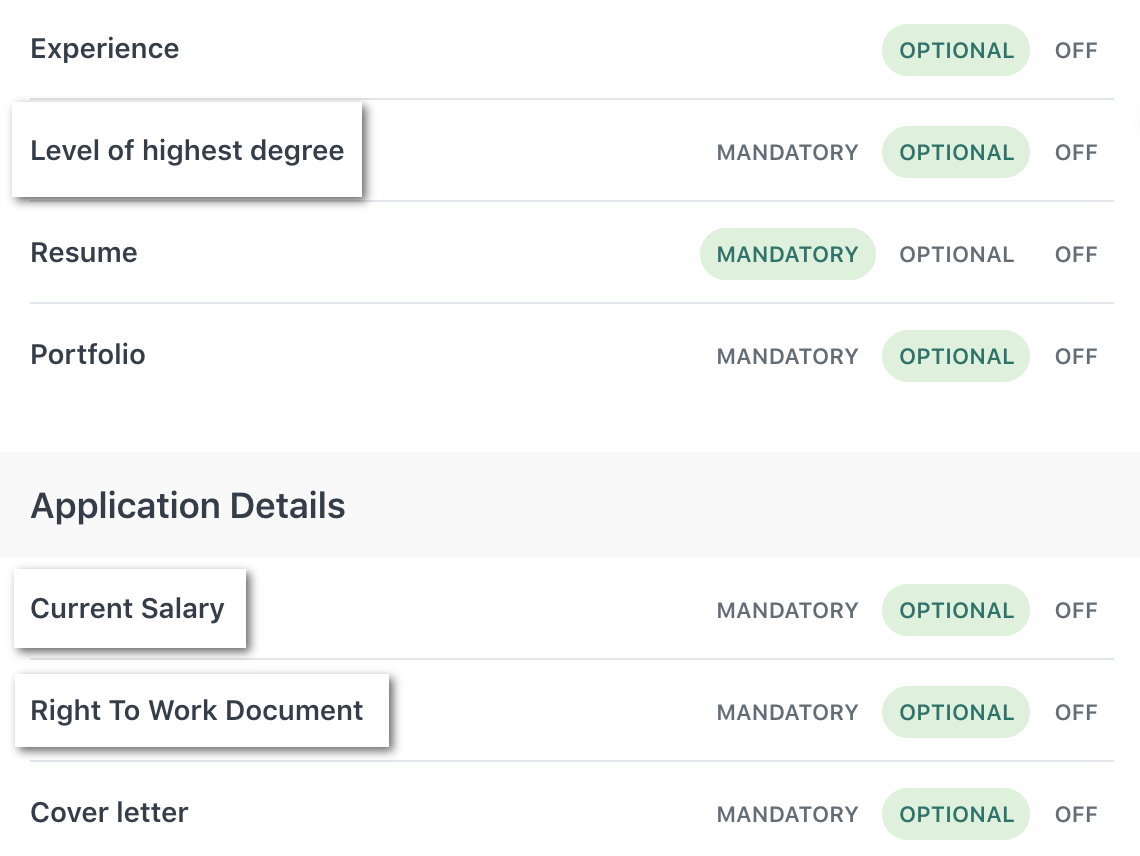The image size is (1140, 856).
Task: Set Current Salary to Mandatory
Action: pyautogui.click(x=787, y=610)
